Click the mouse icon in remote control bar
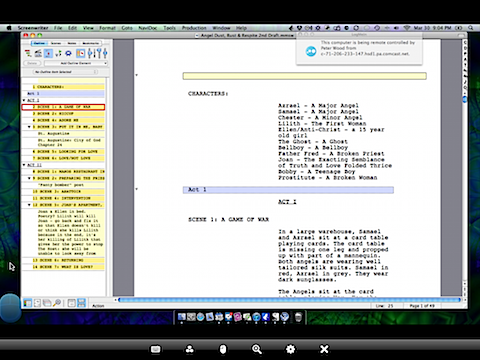 coord(223,349)
